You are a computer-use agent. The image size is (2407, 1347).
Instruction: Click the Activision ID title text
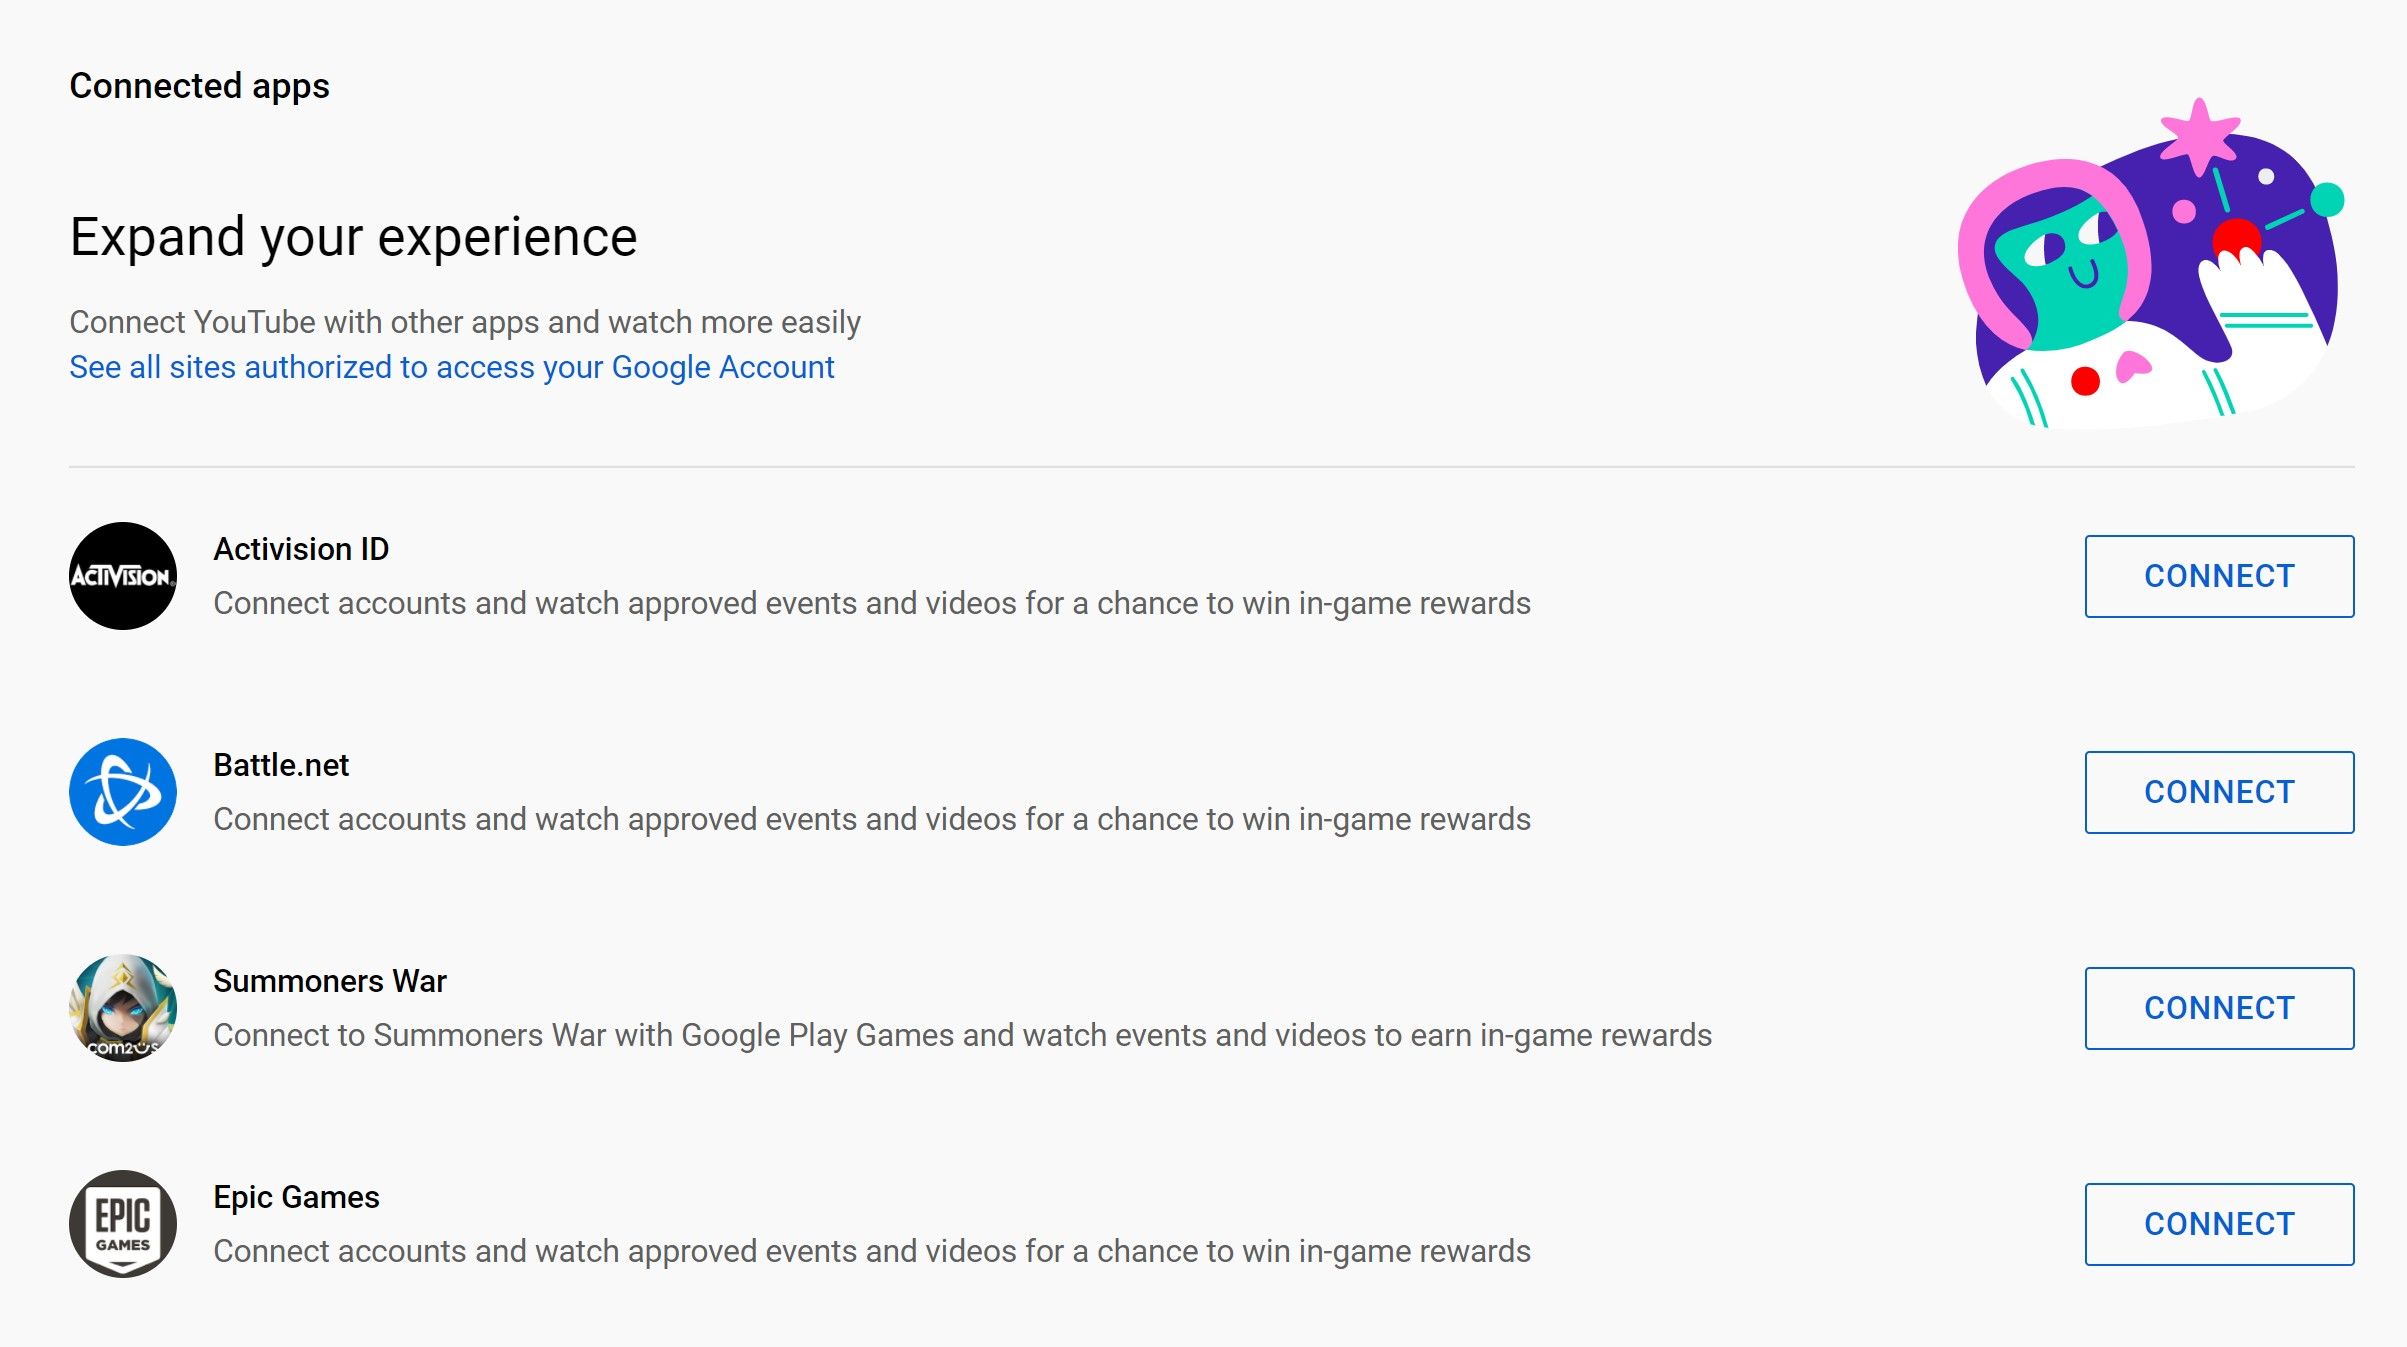click(301, 549)
